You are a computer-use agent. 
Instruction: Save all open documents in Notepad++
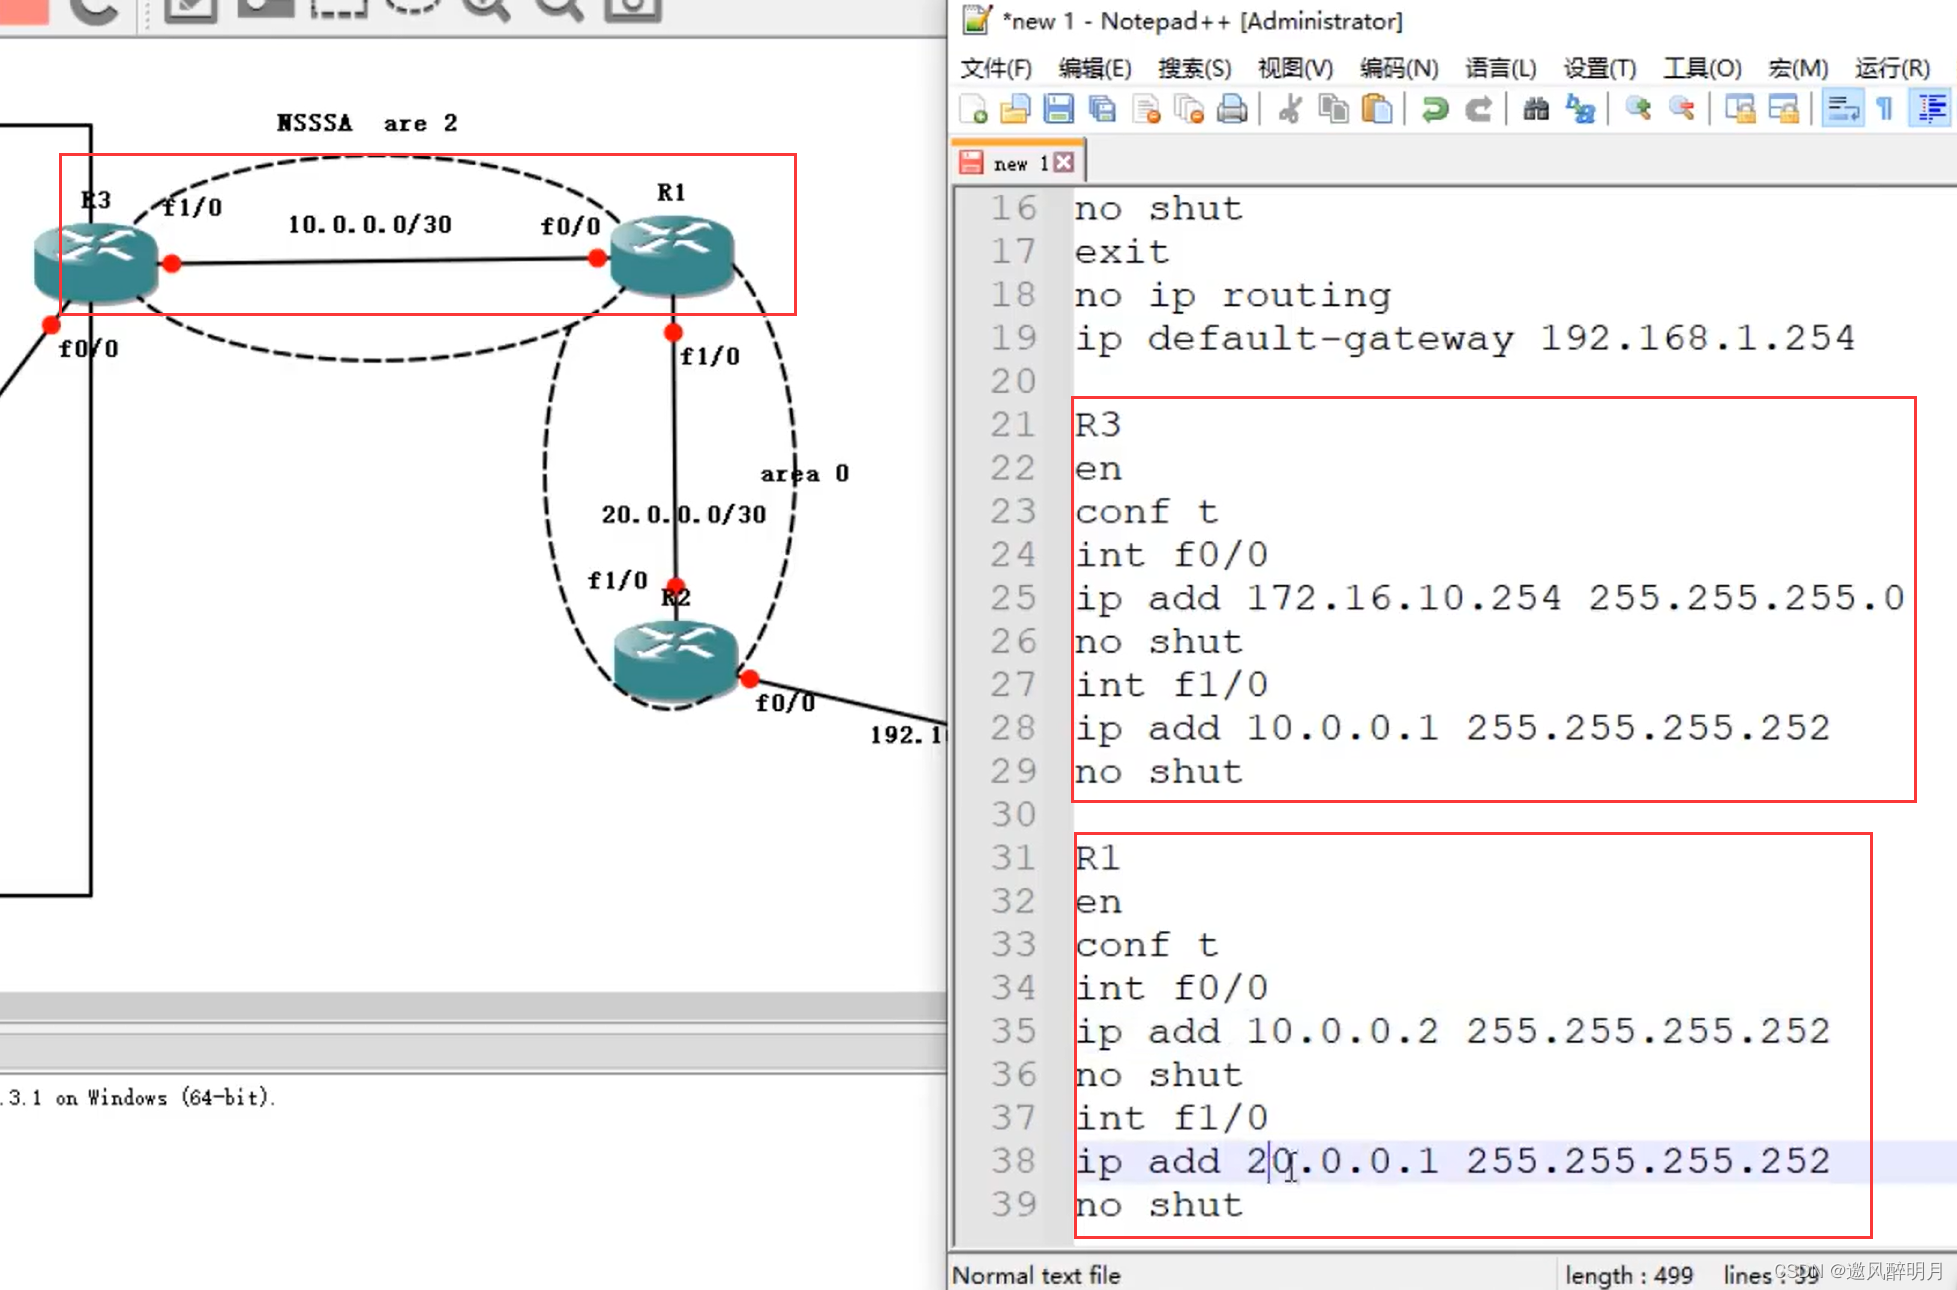(x=1102, y=108)
